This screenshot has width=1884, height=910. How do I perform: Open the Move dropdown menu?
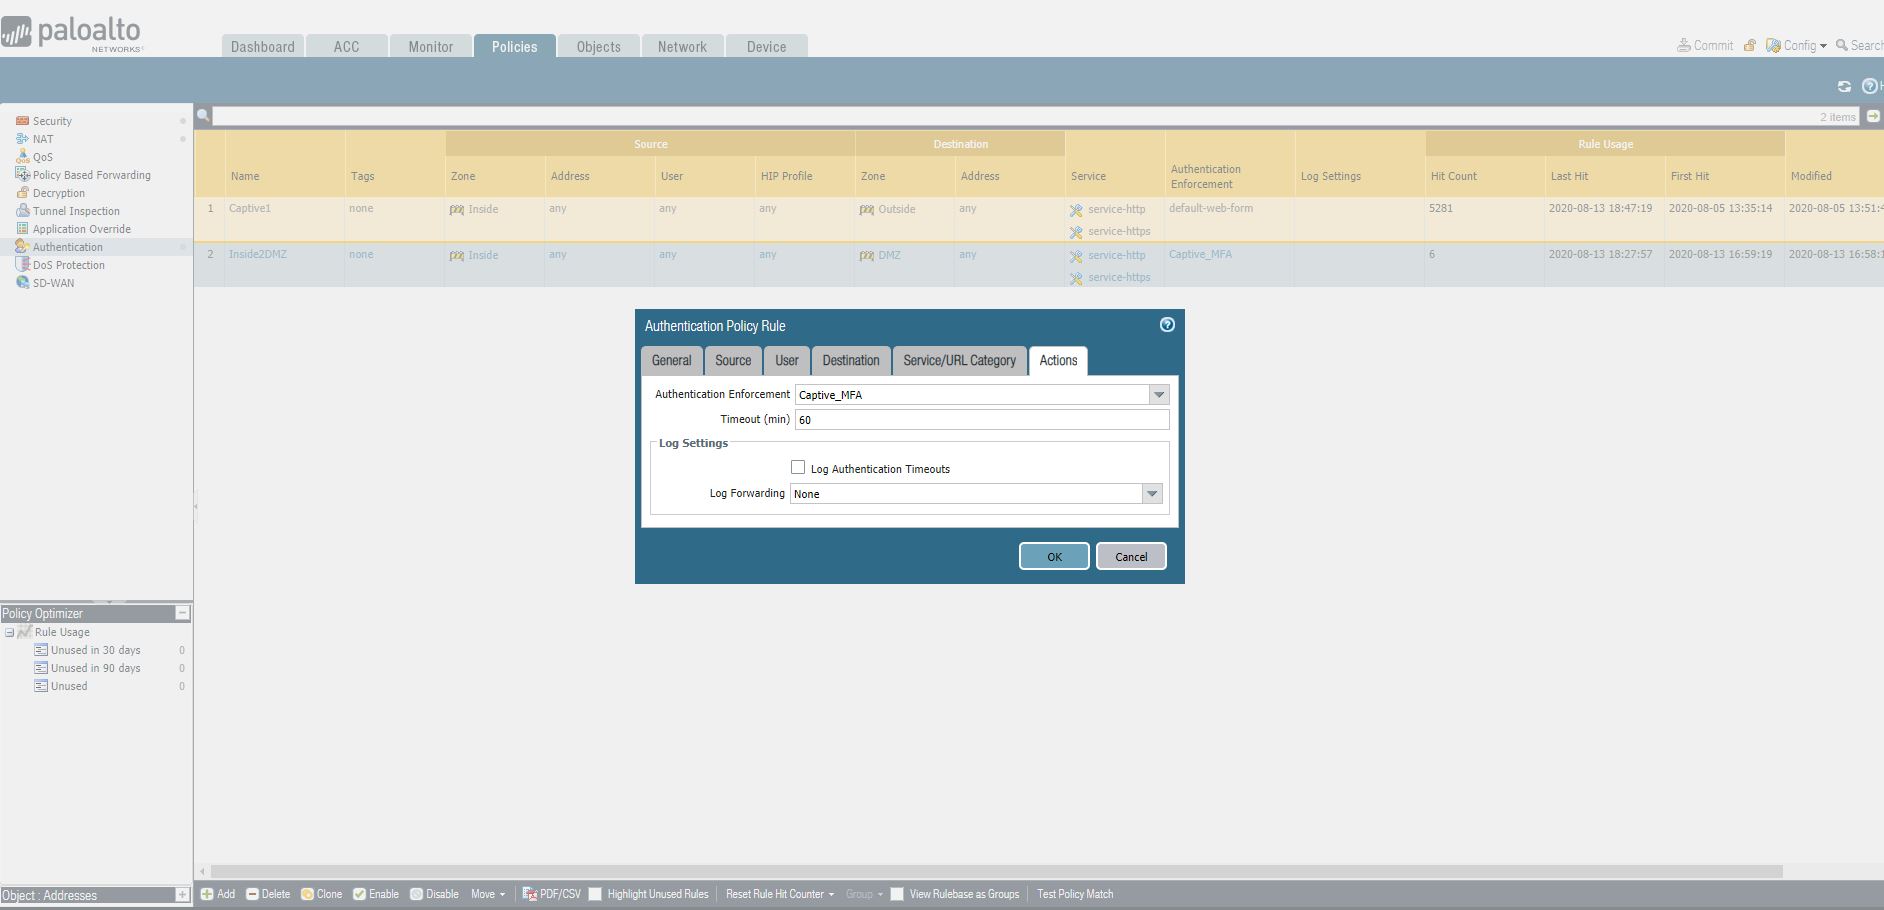click(x=488, y=894)
